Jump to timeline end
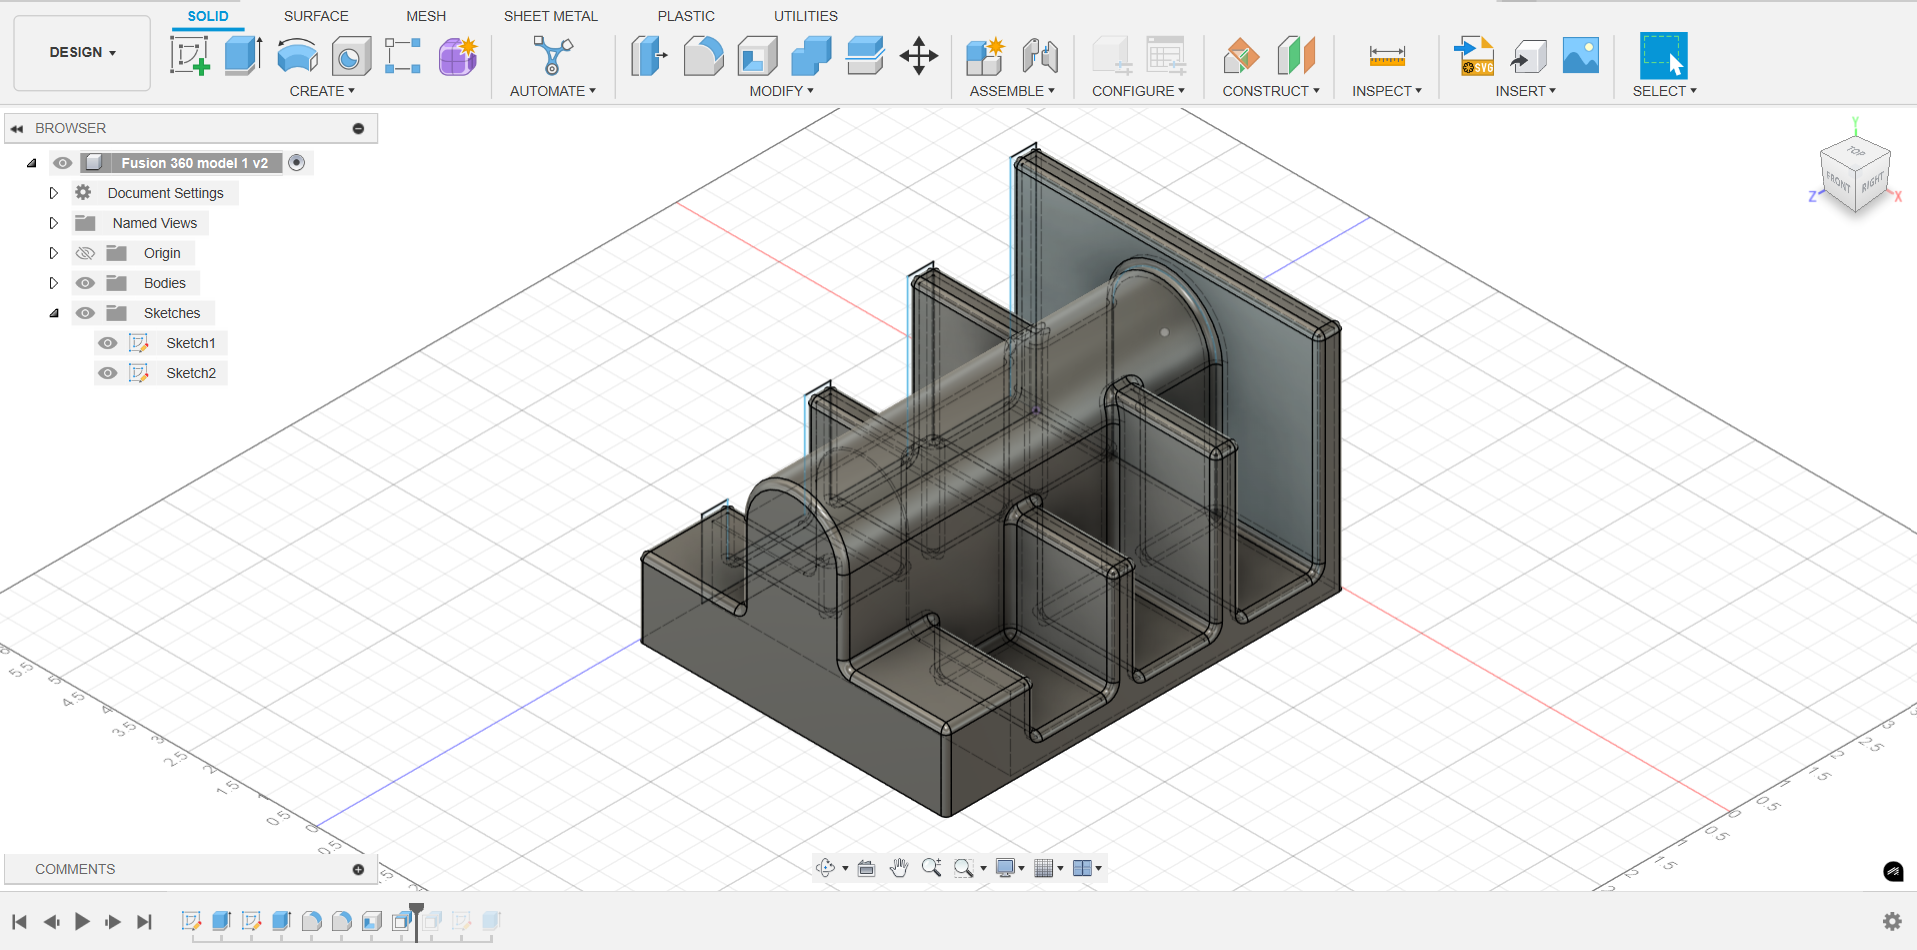 coord(144,921)
